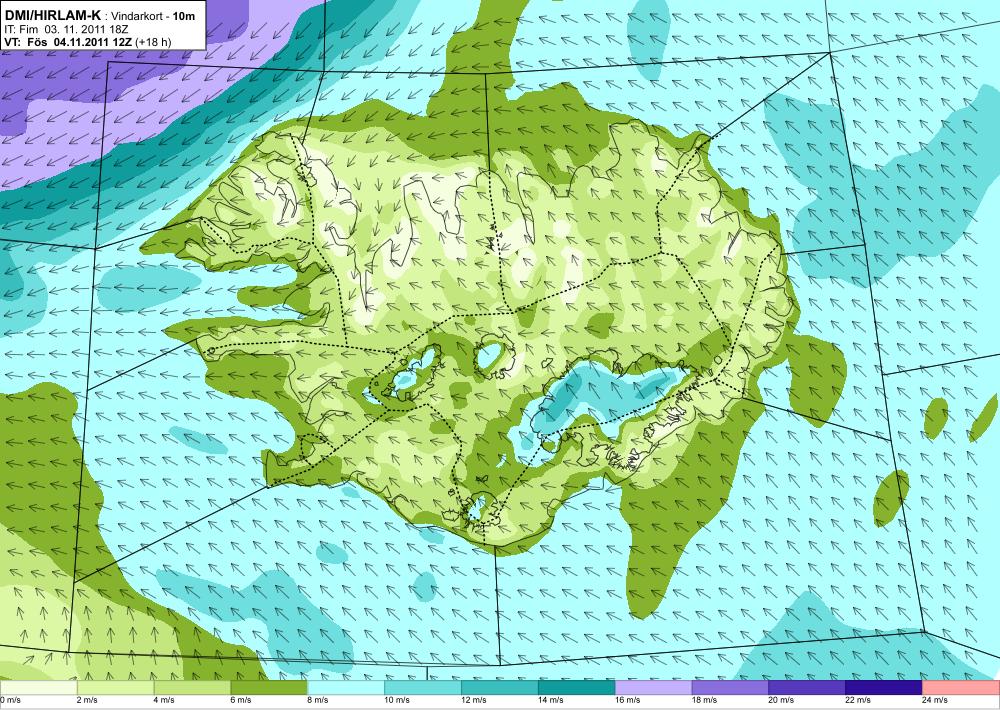
Task: Click the '2 m/s' legend label
Action: tap(87, 700)
